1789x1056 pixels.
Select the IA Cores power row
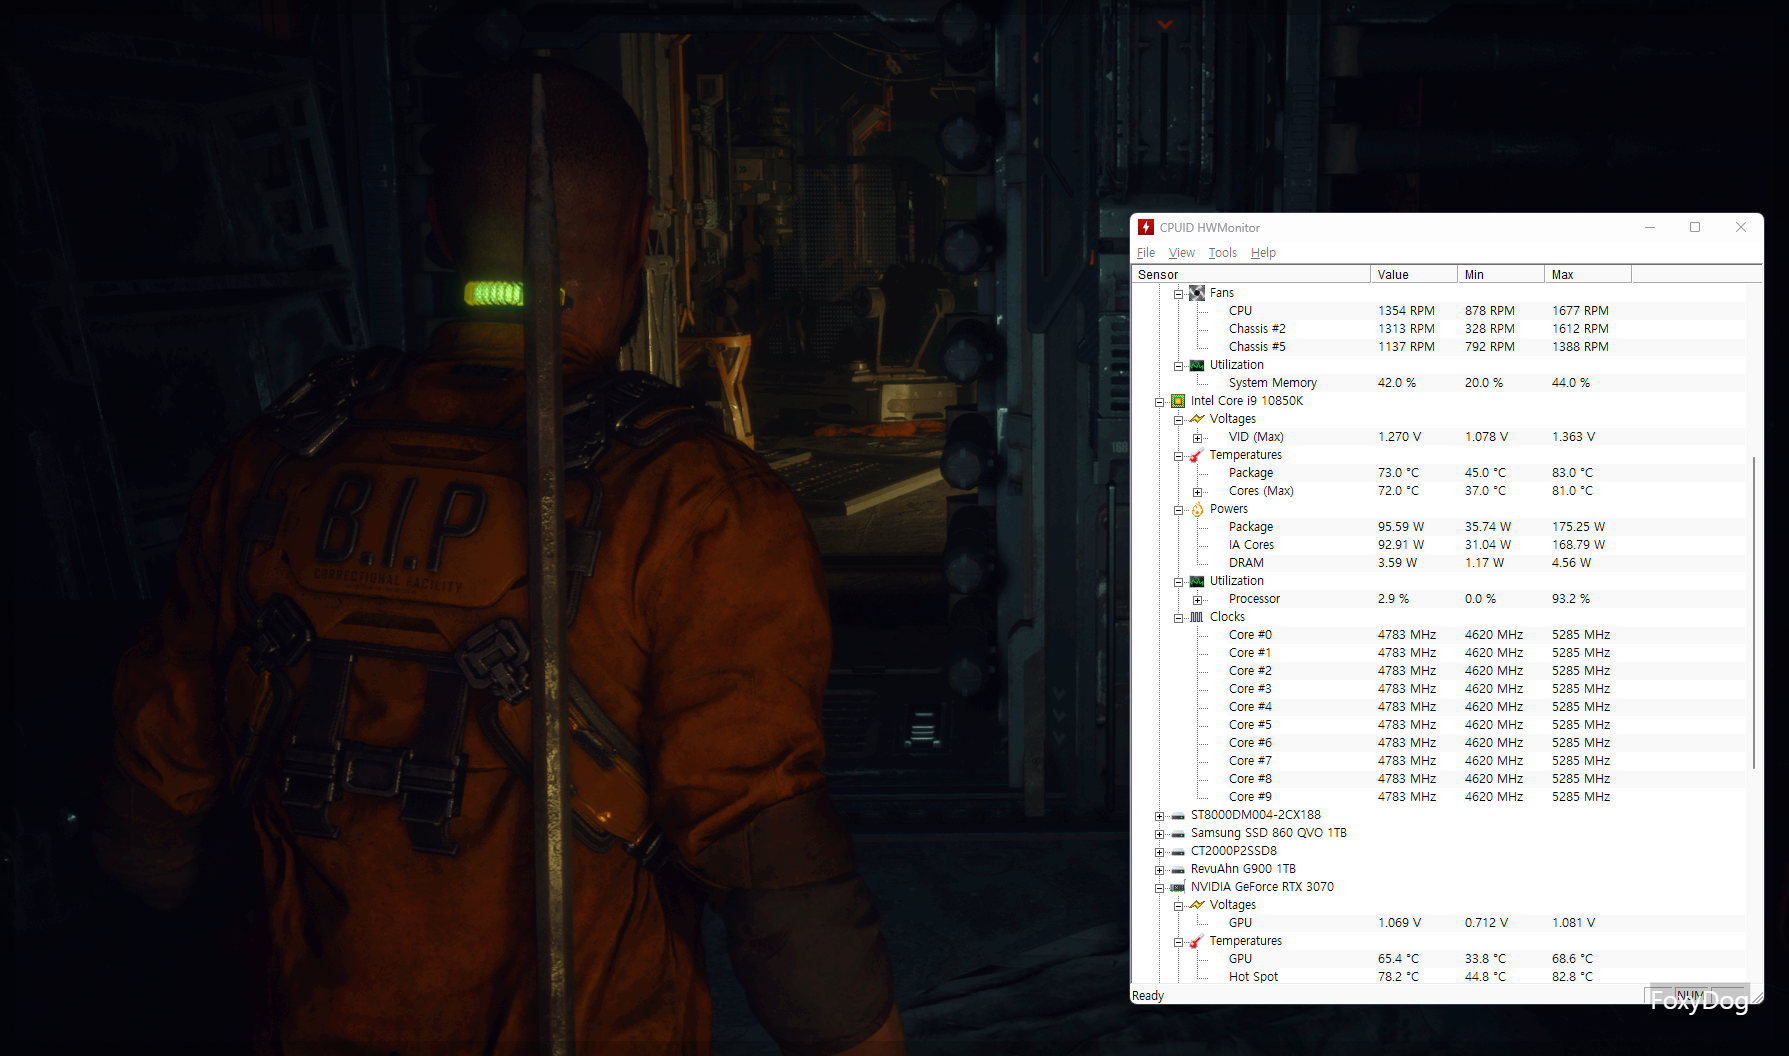1439,545
